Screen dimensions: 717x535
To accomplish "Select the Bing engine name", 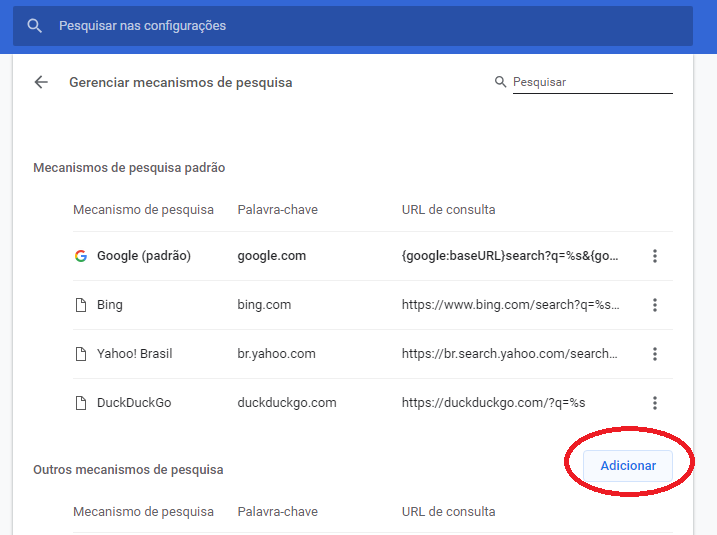I will [110, 305].
